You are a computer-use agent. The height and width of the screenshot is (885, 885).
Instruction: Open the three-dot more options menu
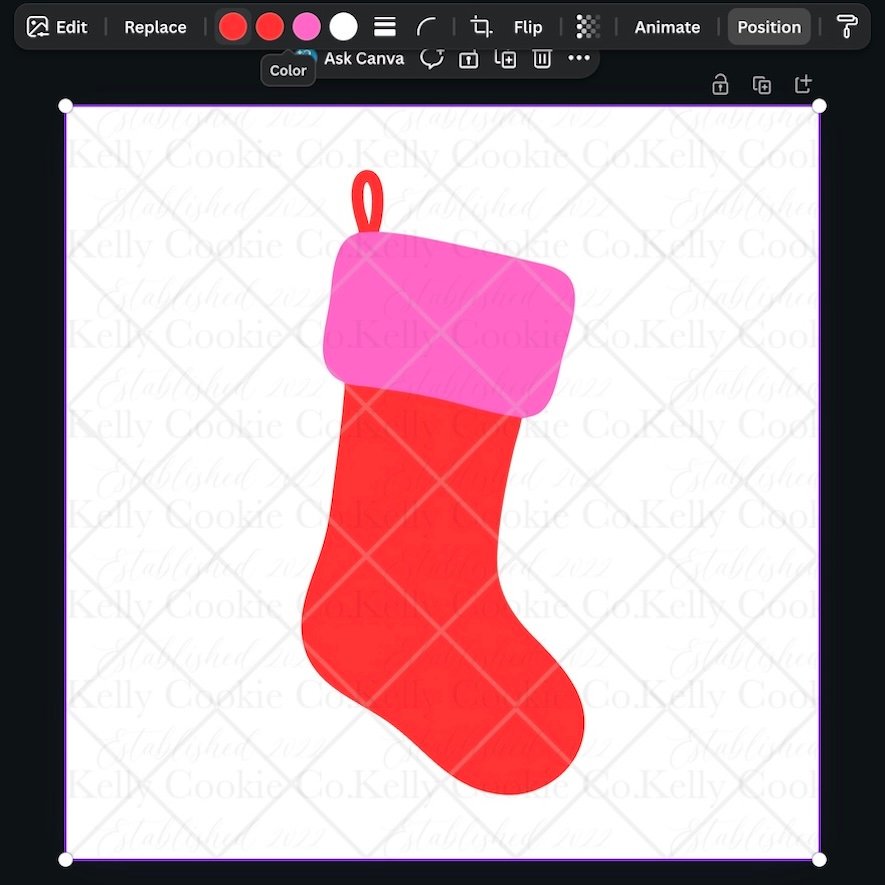click(x=579, y=59)
